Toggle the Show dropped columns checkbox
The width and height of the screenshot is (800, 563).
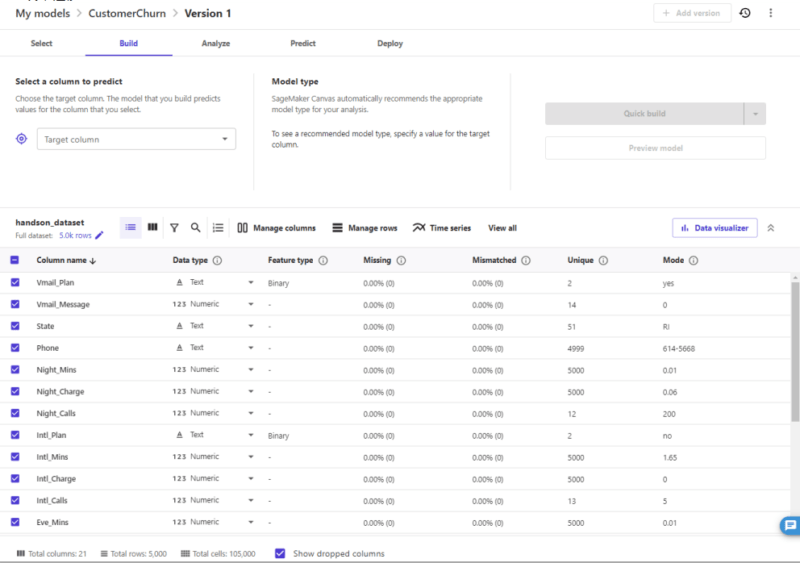tap(280, 553)
